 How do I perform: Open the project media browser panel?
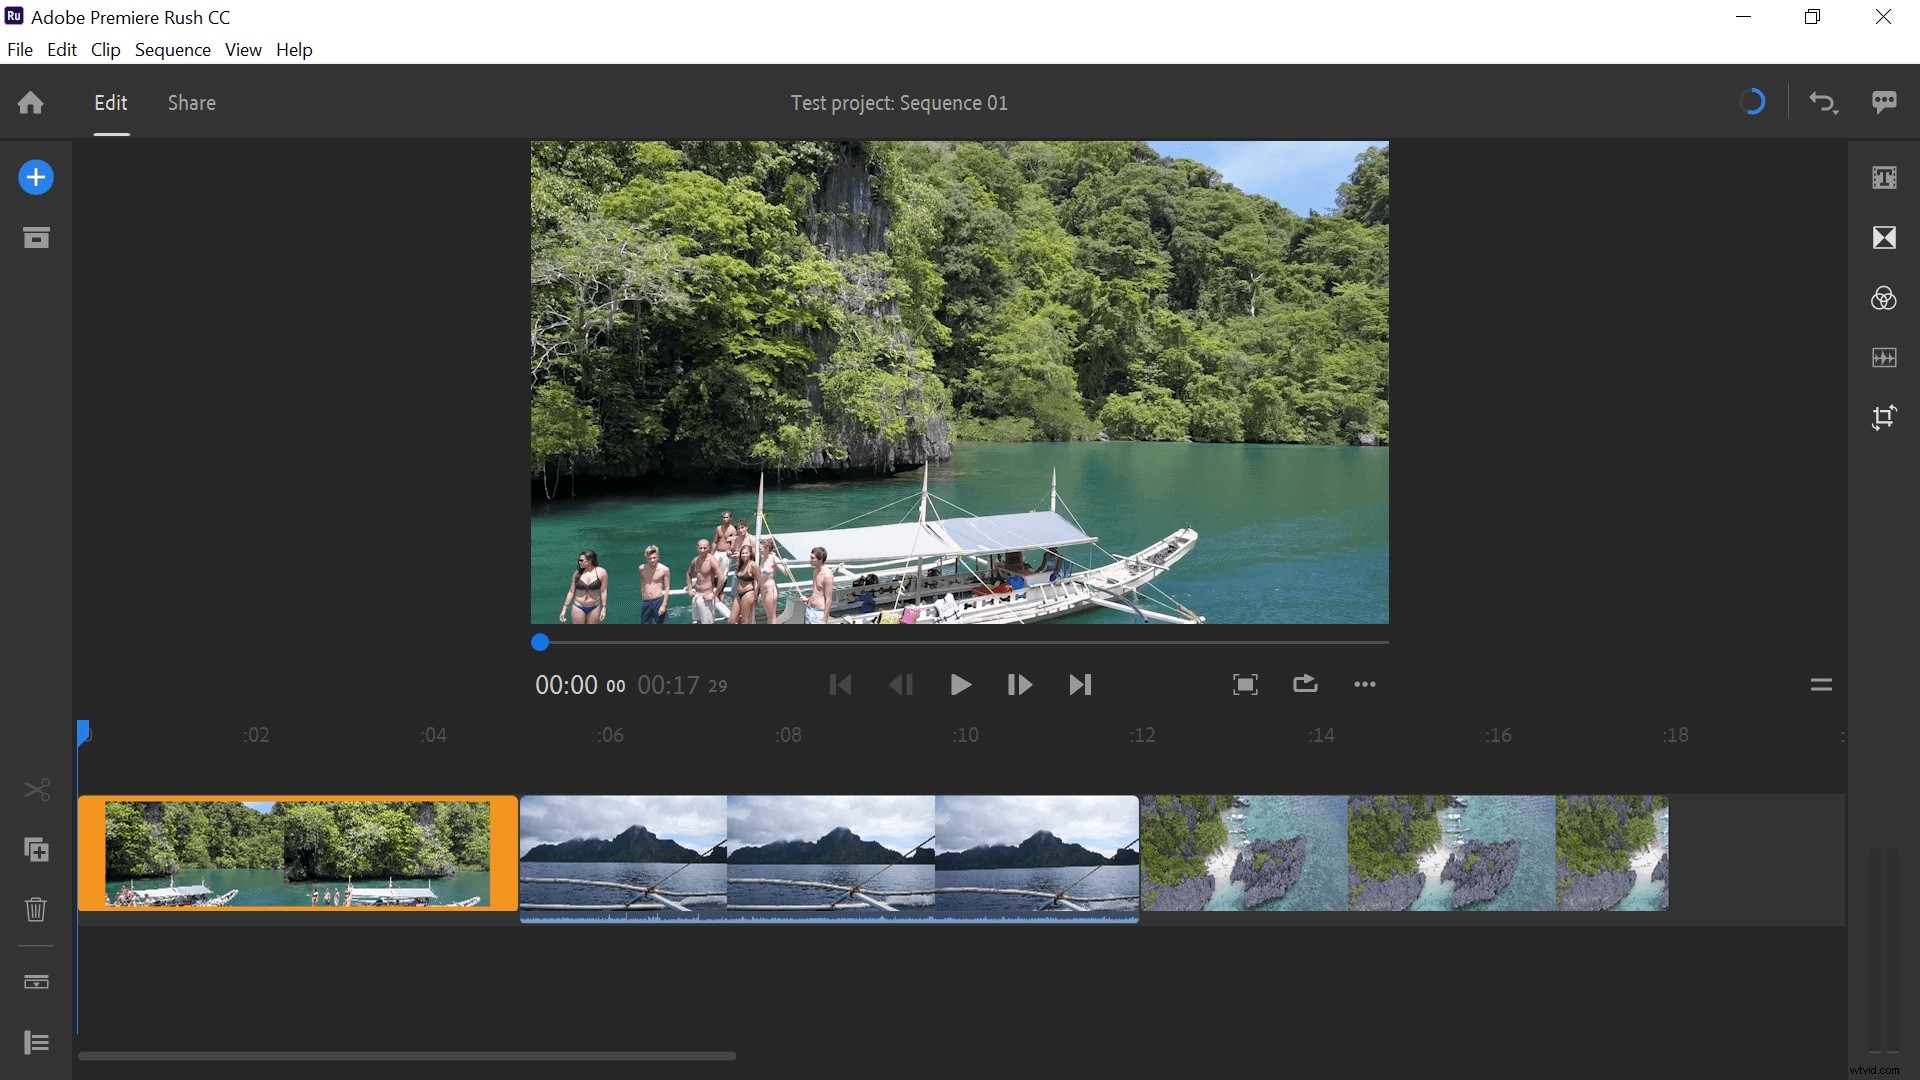[36, 237]
